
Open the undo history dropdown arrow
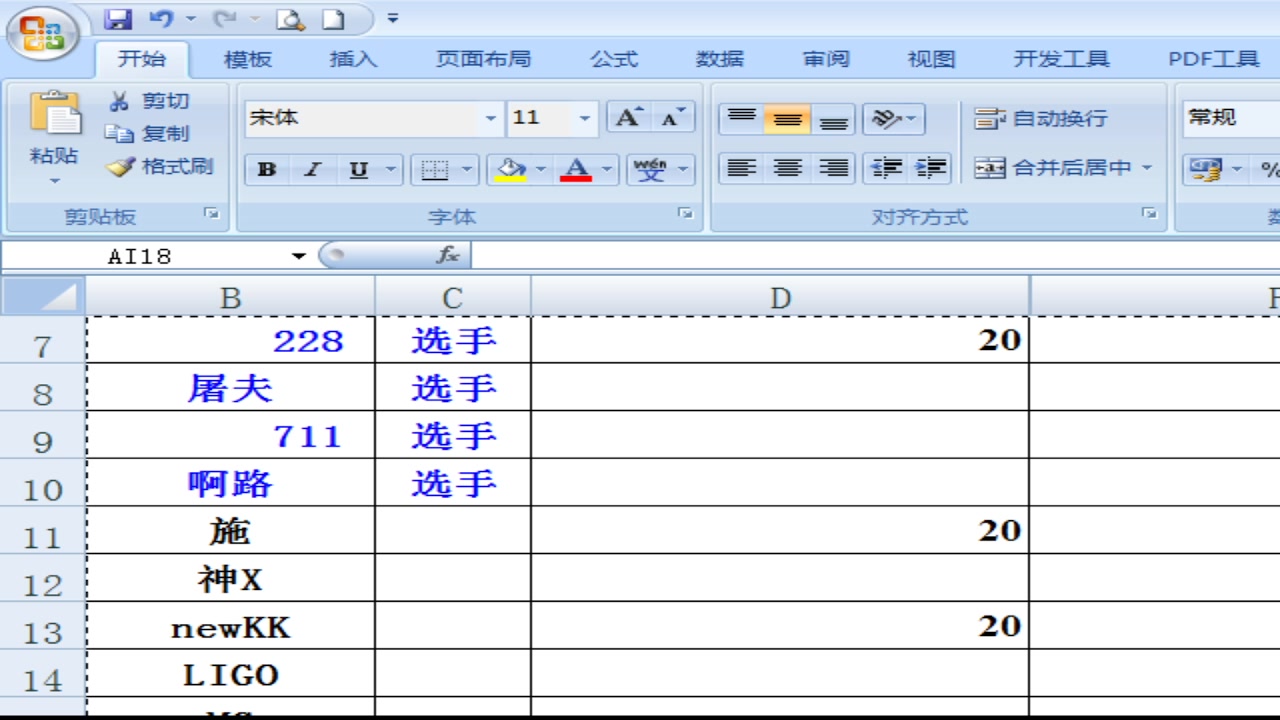coord(190,19)
